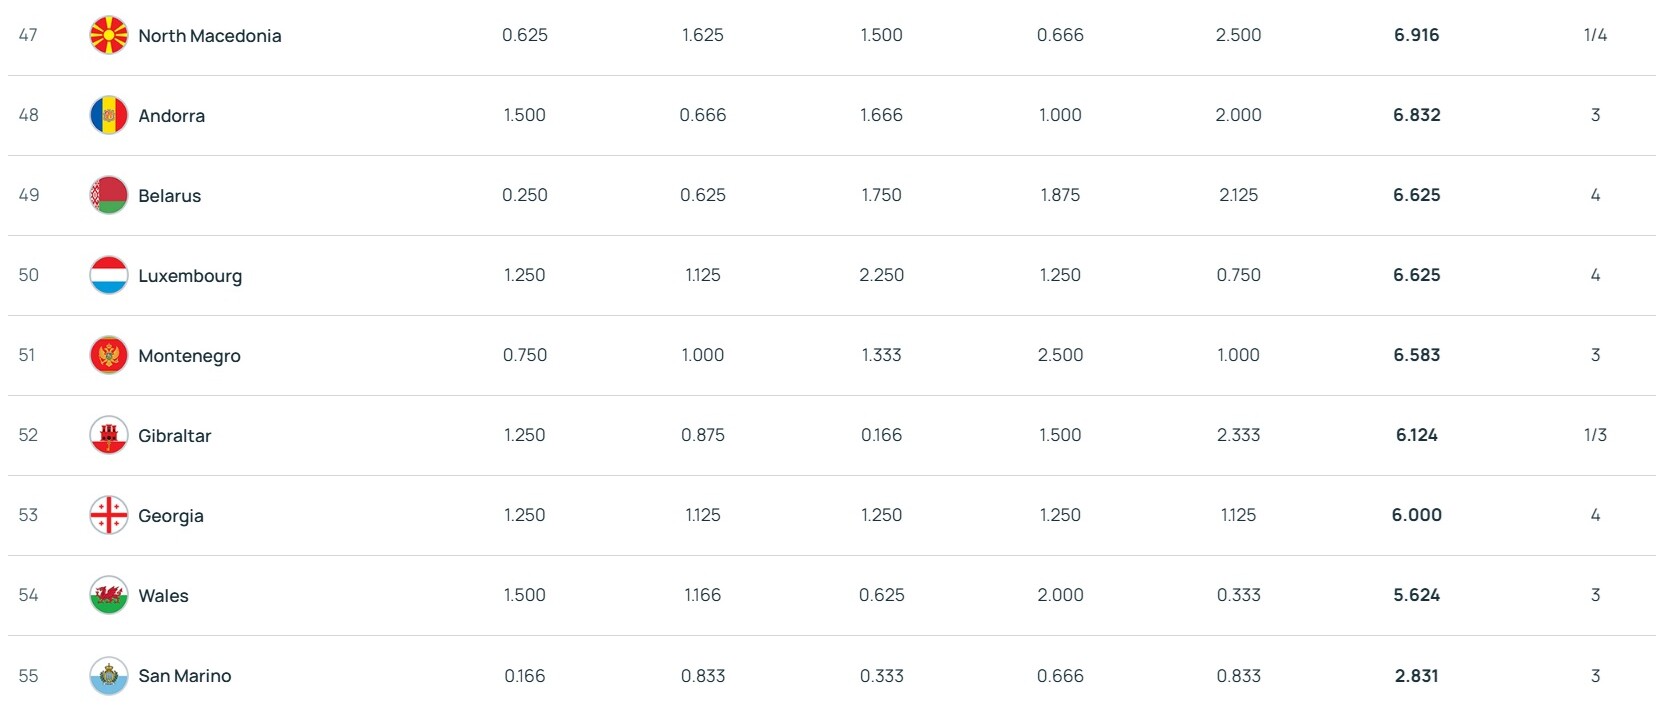Image resolution: width=1656 pixels, height=719 pixels.
Task: Click the Belarus flag icon
Action: point(108,195)
